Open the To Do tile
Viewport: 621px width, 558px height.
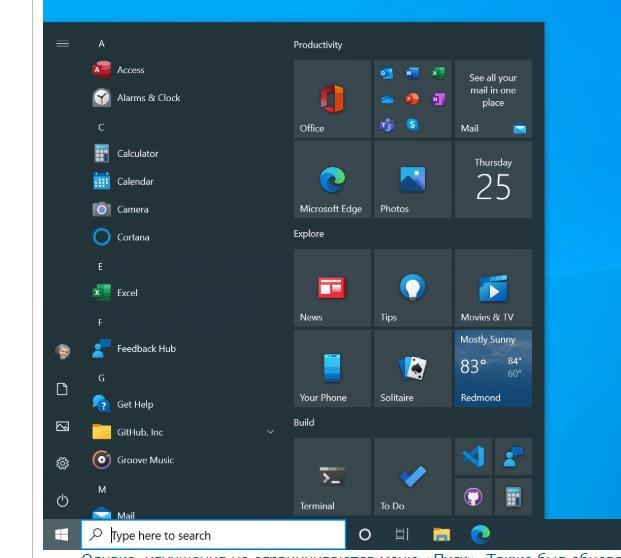coord(413,477)
